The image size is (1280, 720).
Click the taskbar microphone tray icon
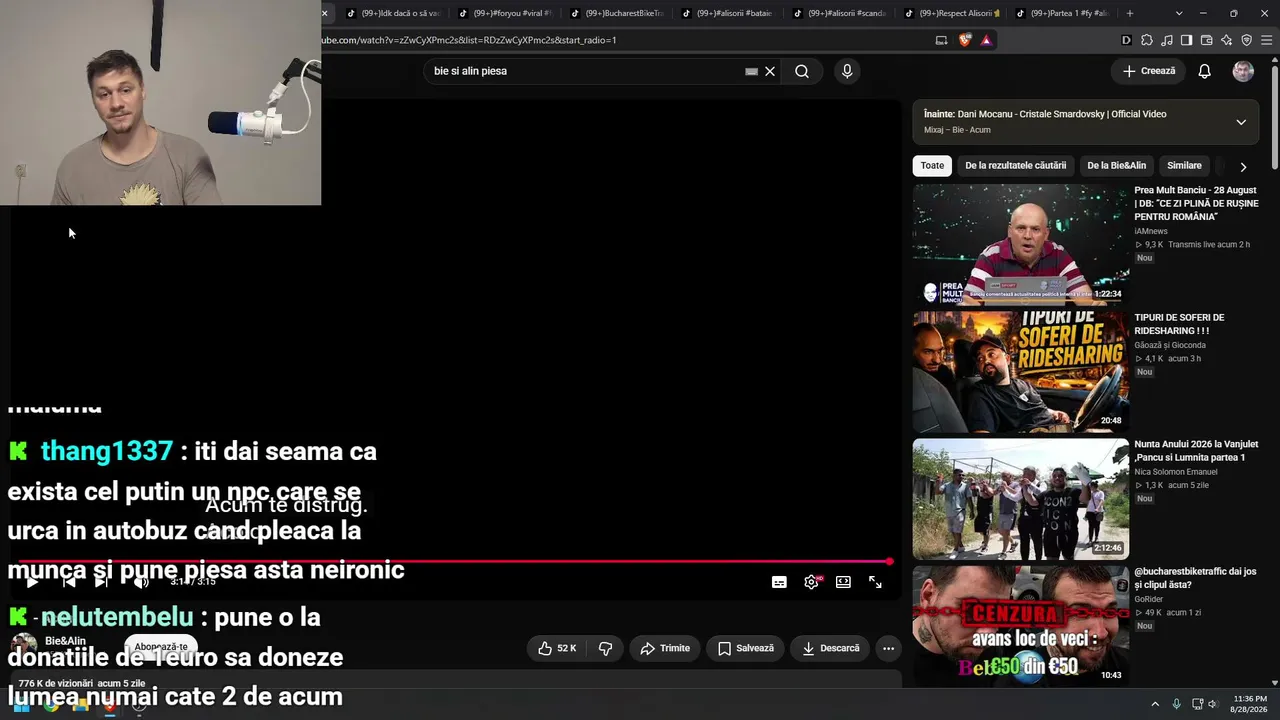tap(1176, 704)
